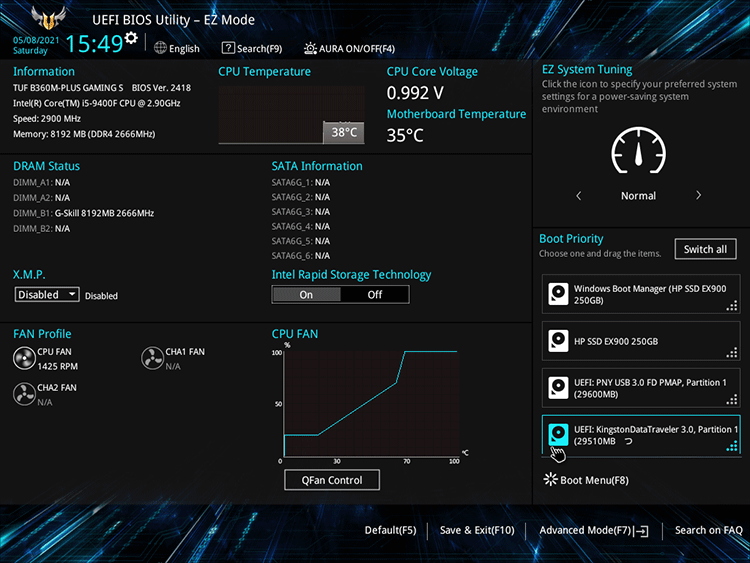Click the KingstonDataTraveler disk icon

tap(558, 434)
